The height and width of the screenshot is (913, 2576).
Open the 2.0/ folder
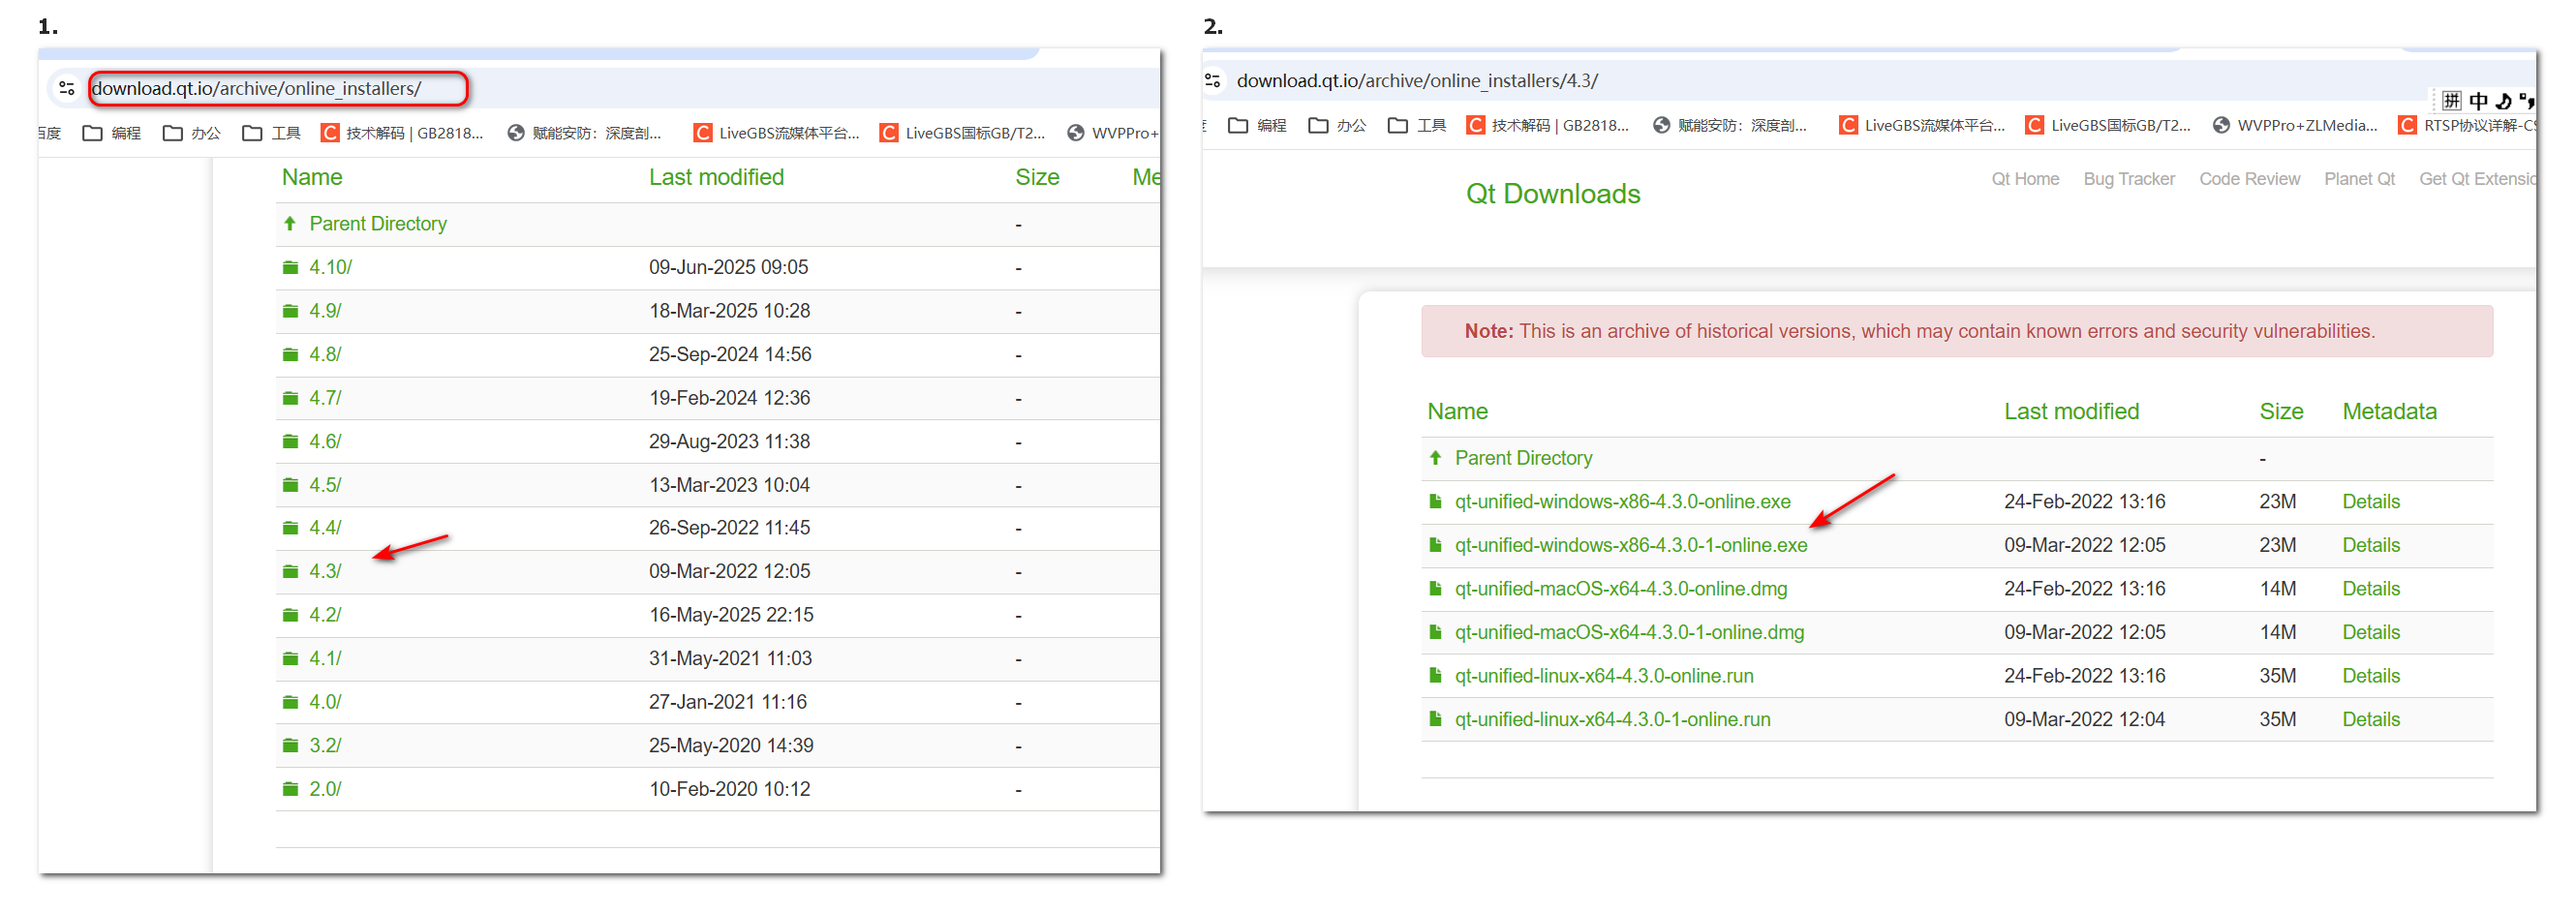[325, 789]
